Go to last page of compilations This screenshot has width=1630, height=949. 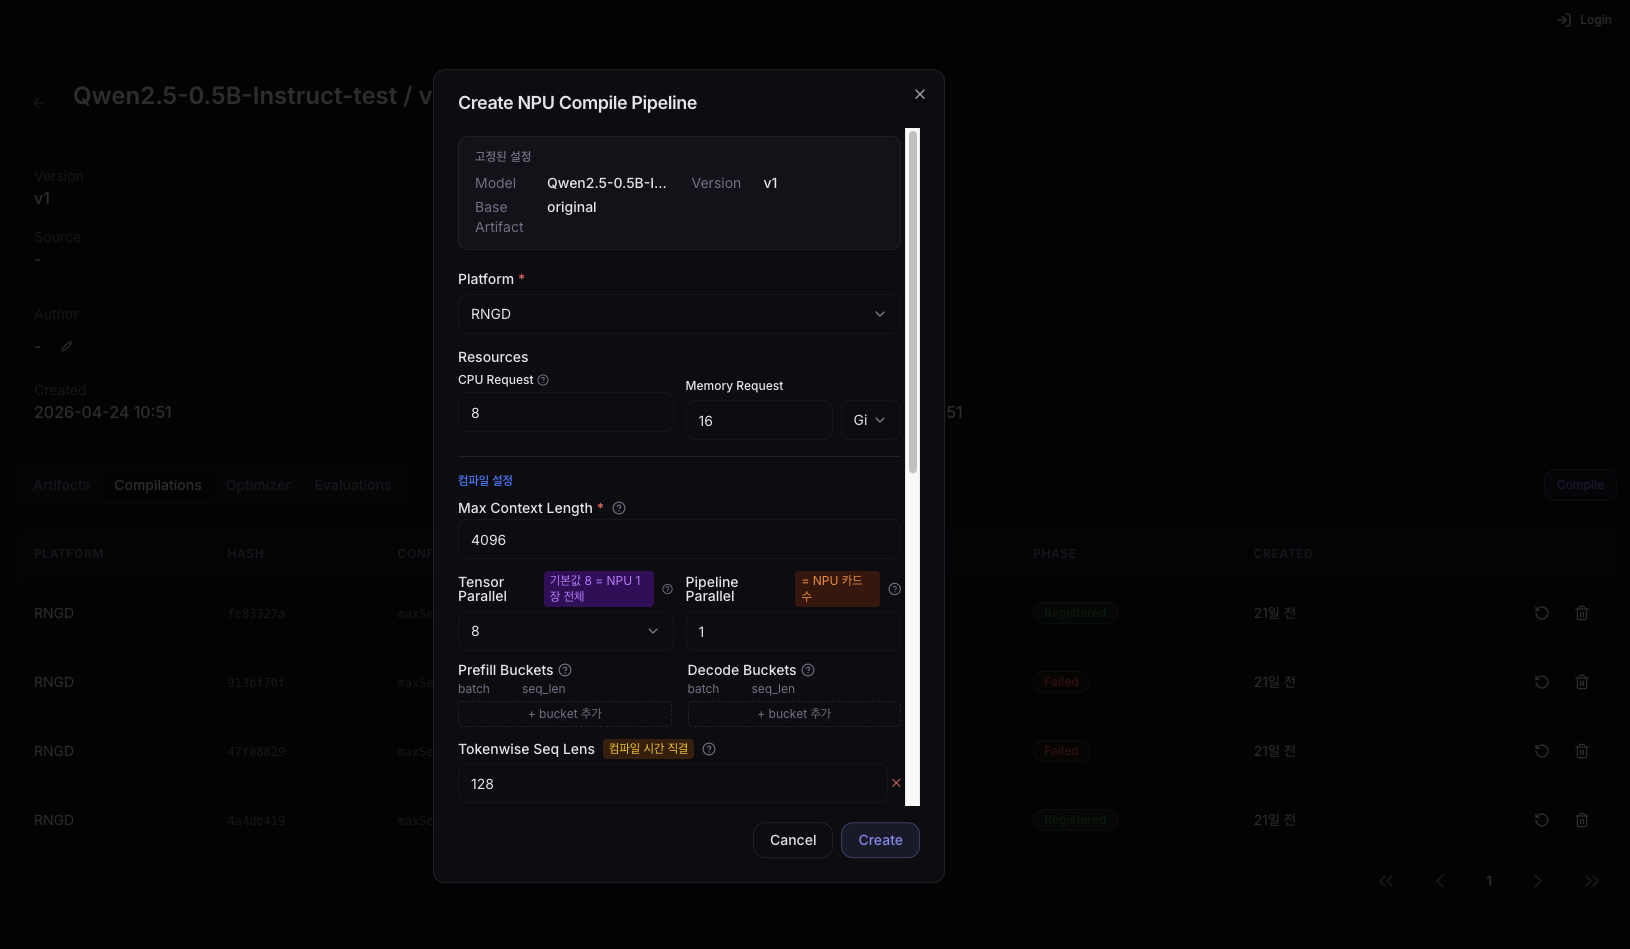click(x=1592, y=881)
